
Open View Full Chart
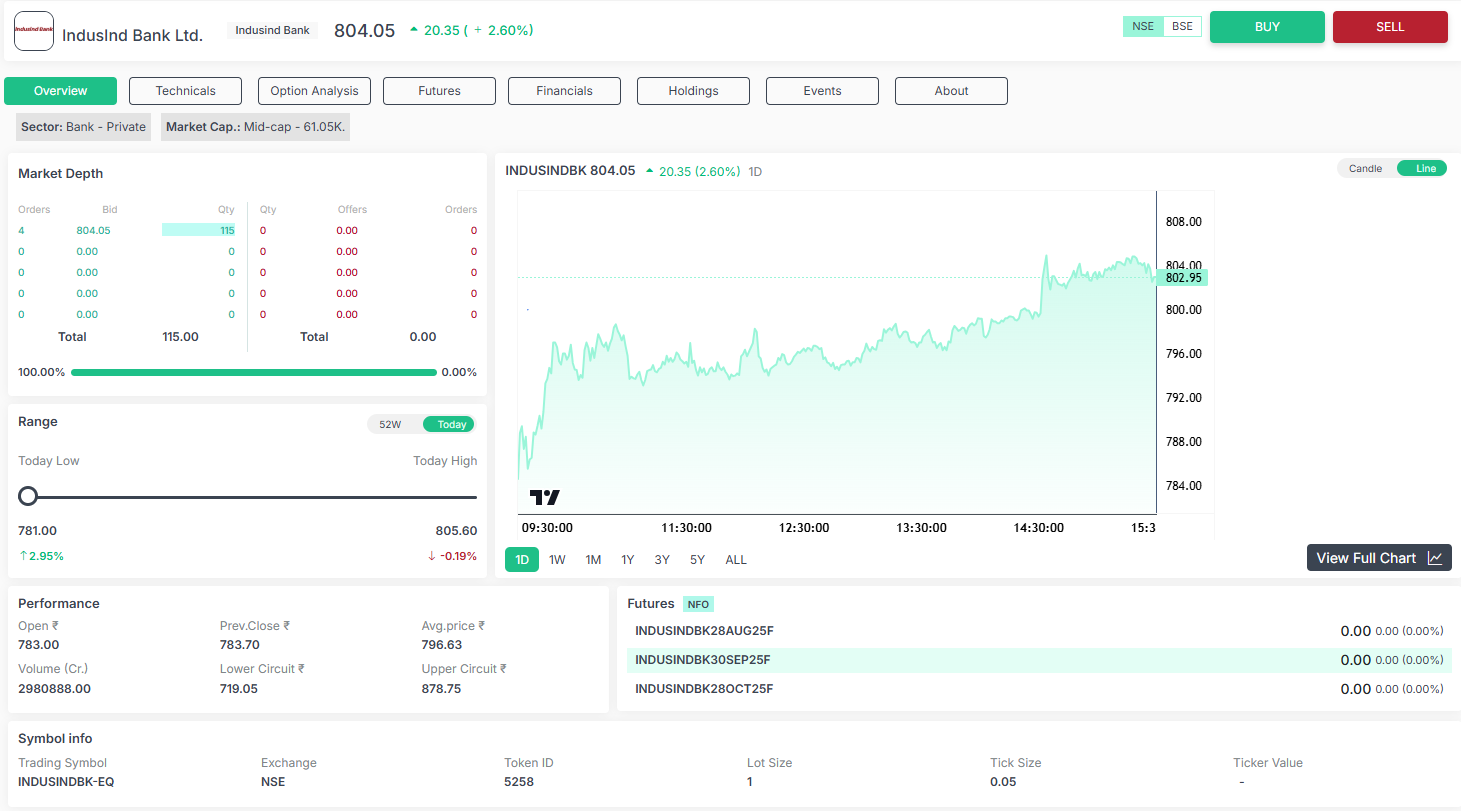point(1379,558)
